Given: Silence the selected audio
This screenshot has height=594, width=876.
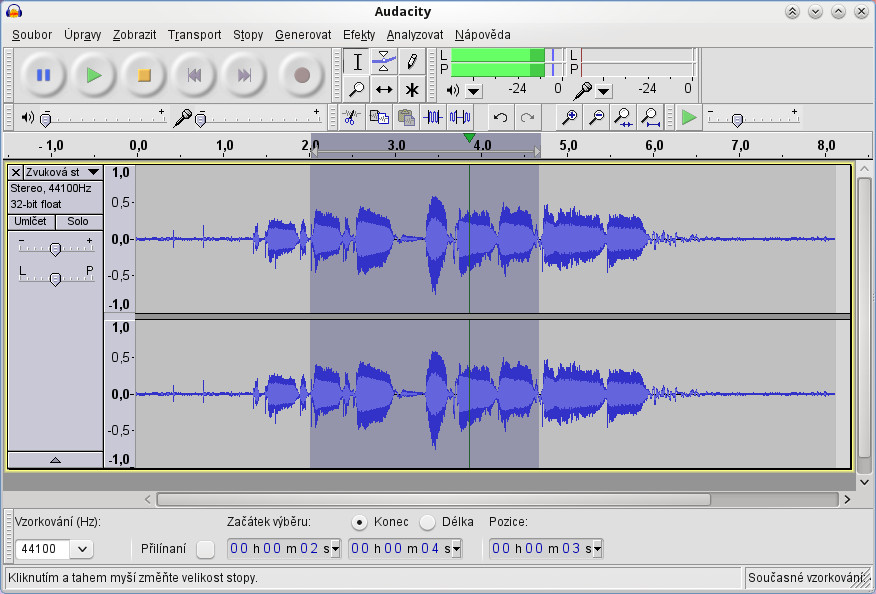Looking at the screenshot, I should (460, 117).
